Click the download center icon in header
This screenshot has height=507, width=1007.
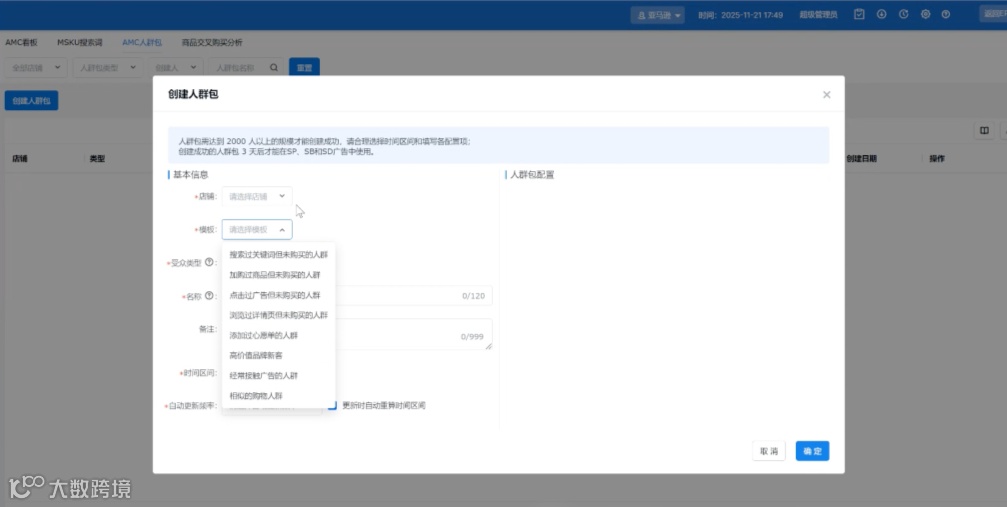(x=881, y=14)
